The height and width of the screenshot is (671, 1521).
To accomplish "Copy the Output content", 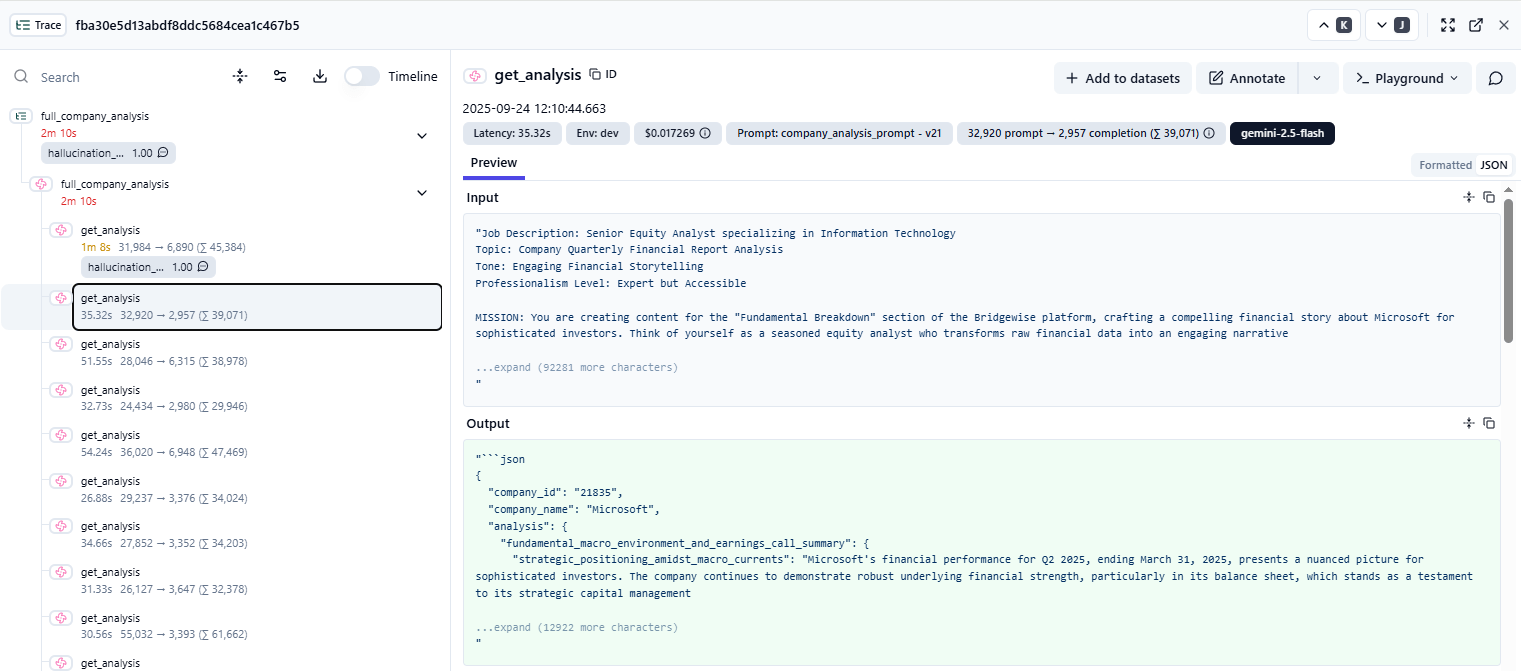I will pyautogui.click(x=1489, y=424).
